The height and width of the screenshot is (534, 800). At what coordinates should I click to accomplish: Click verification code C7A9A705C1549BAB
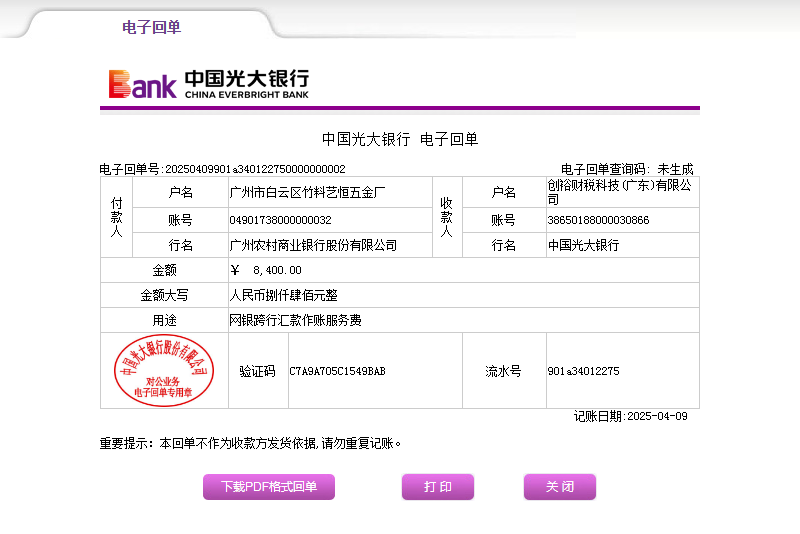(x=337, y=371)
